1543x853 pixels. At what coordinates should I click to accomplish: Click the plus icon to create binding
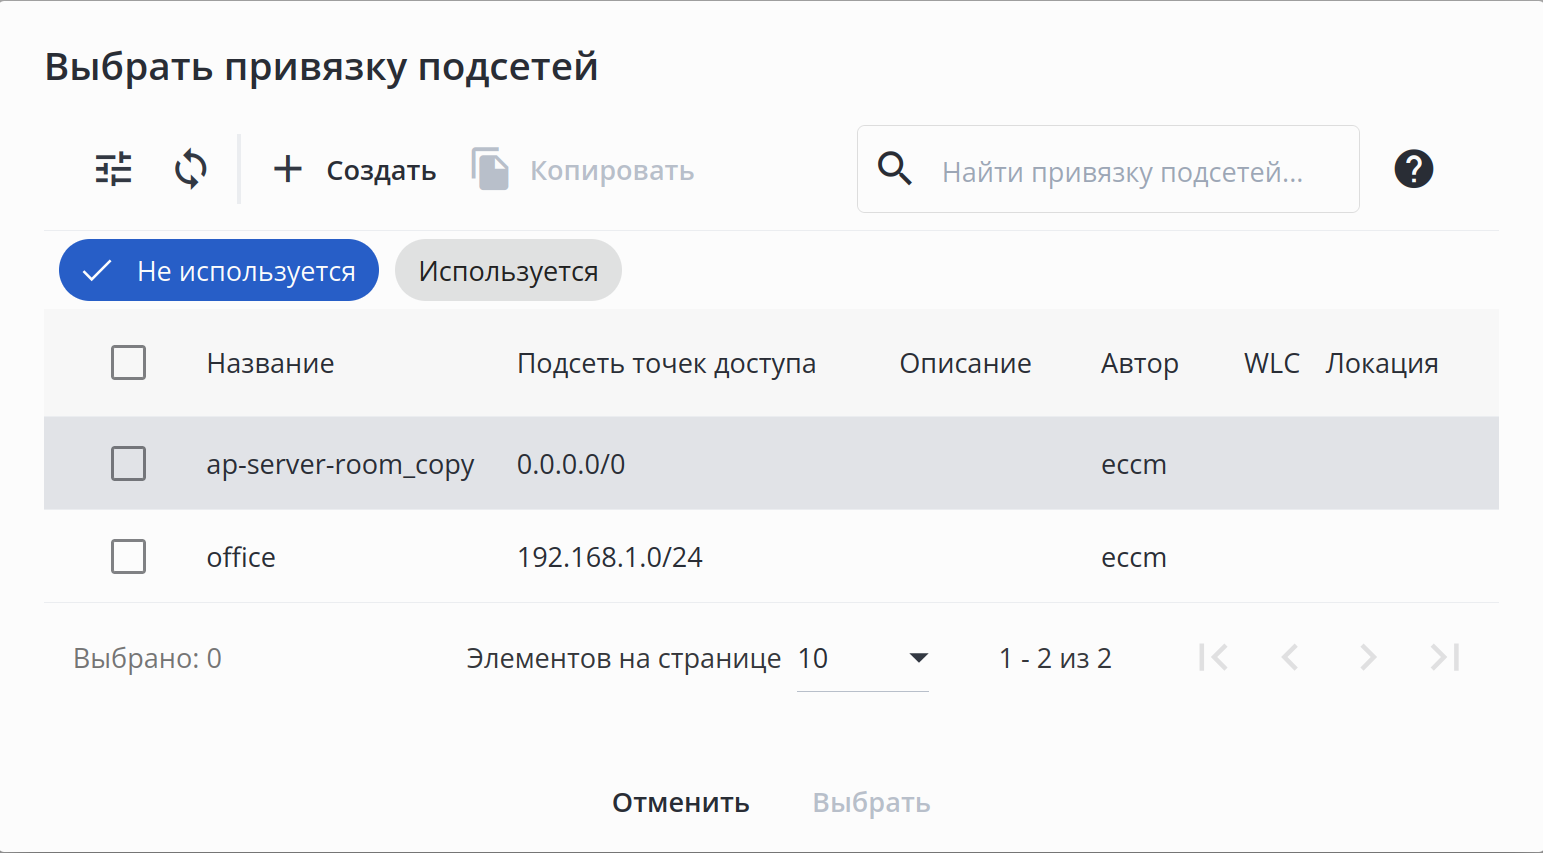(x=288, y=169)
